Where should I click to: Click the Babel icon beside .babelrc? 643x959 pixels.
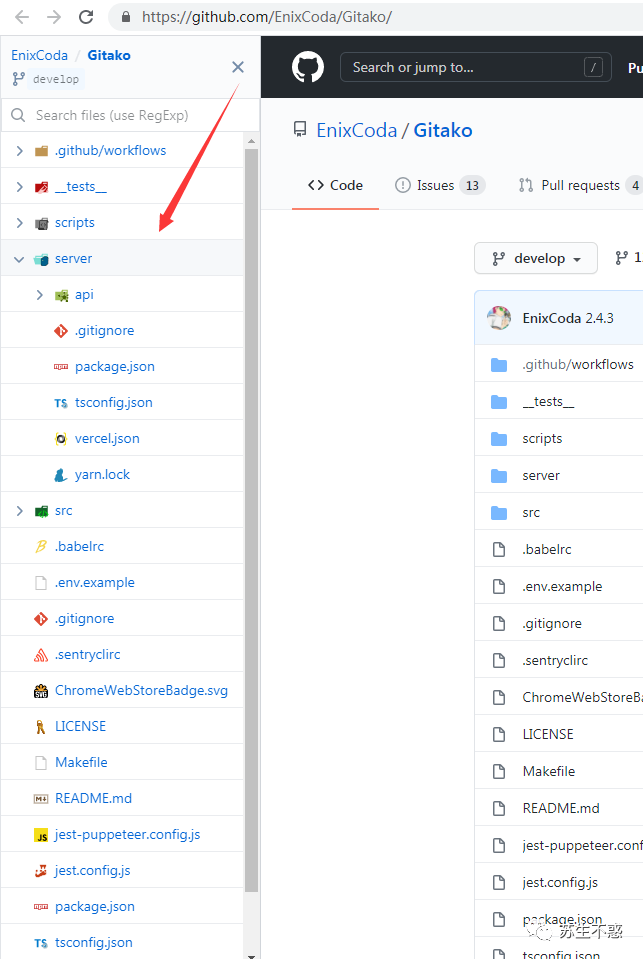click(x=41, y=546)
